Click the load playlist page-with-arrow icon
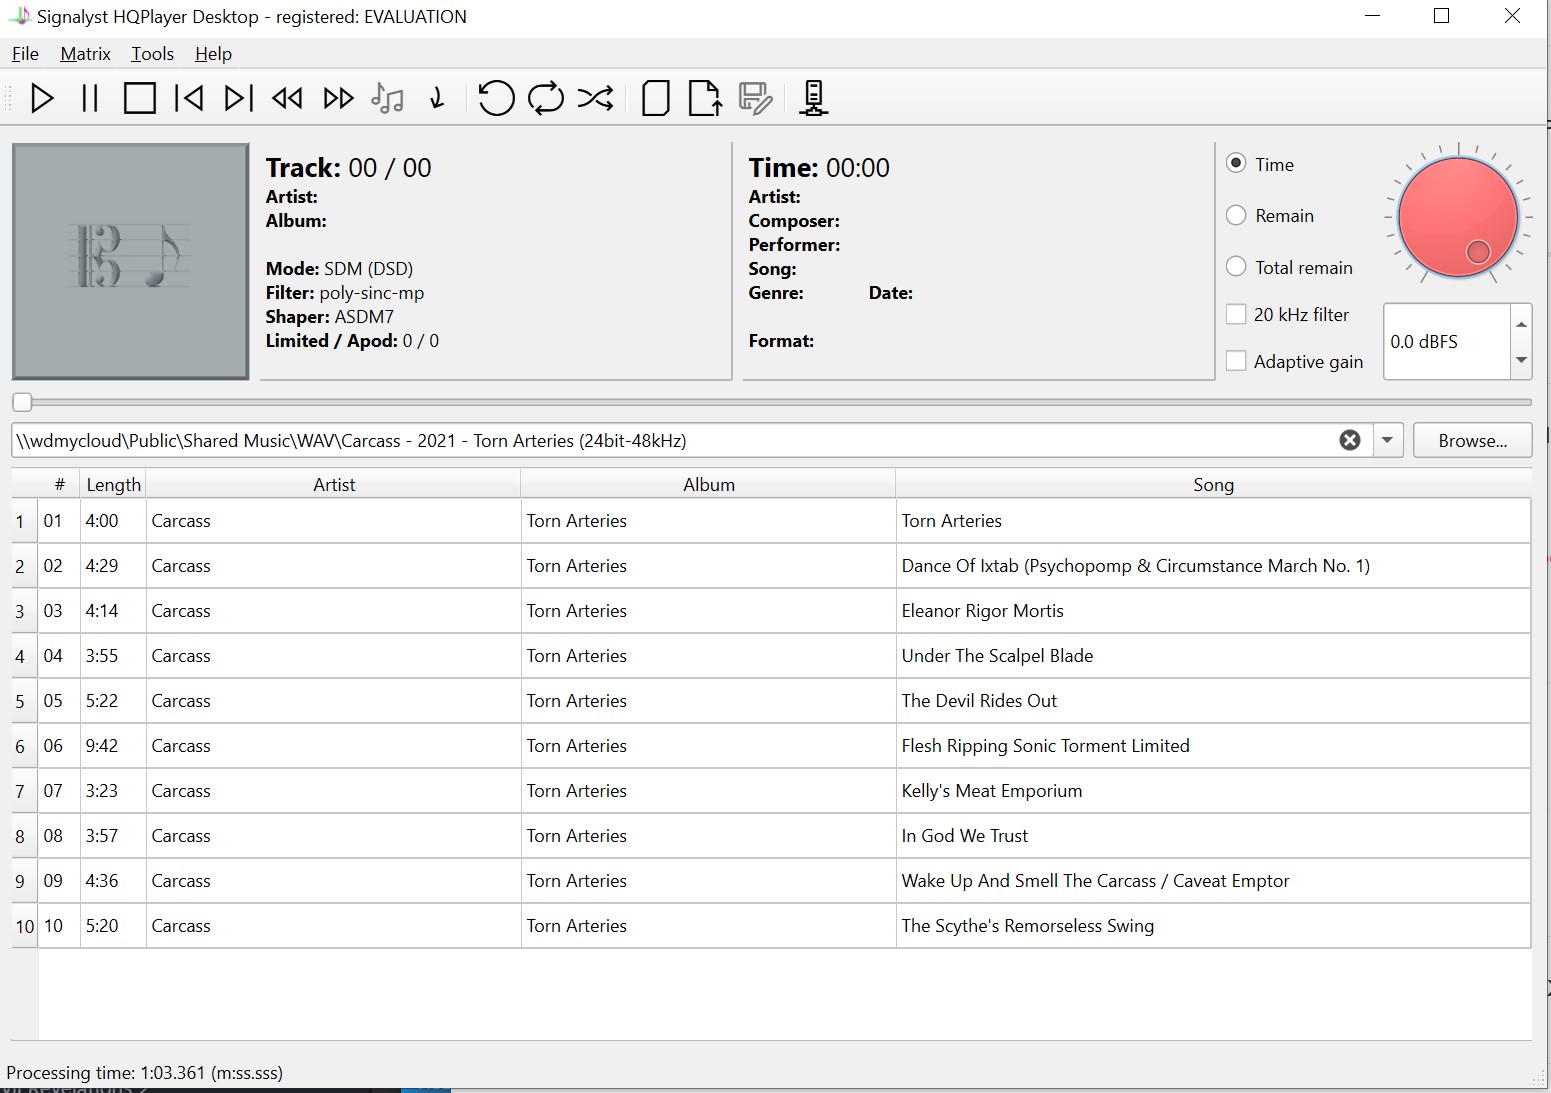The height and width of the screenshot is (1093, 1551). 705,98
